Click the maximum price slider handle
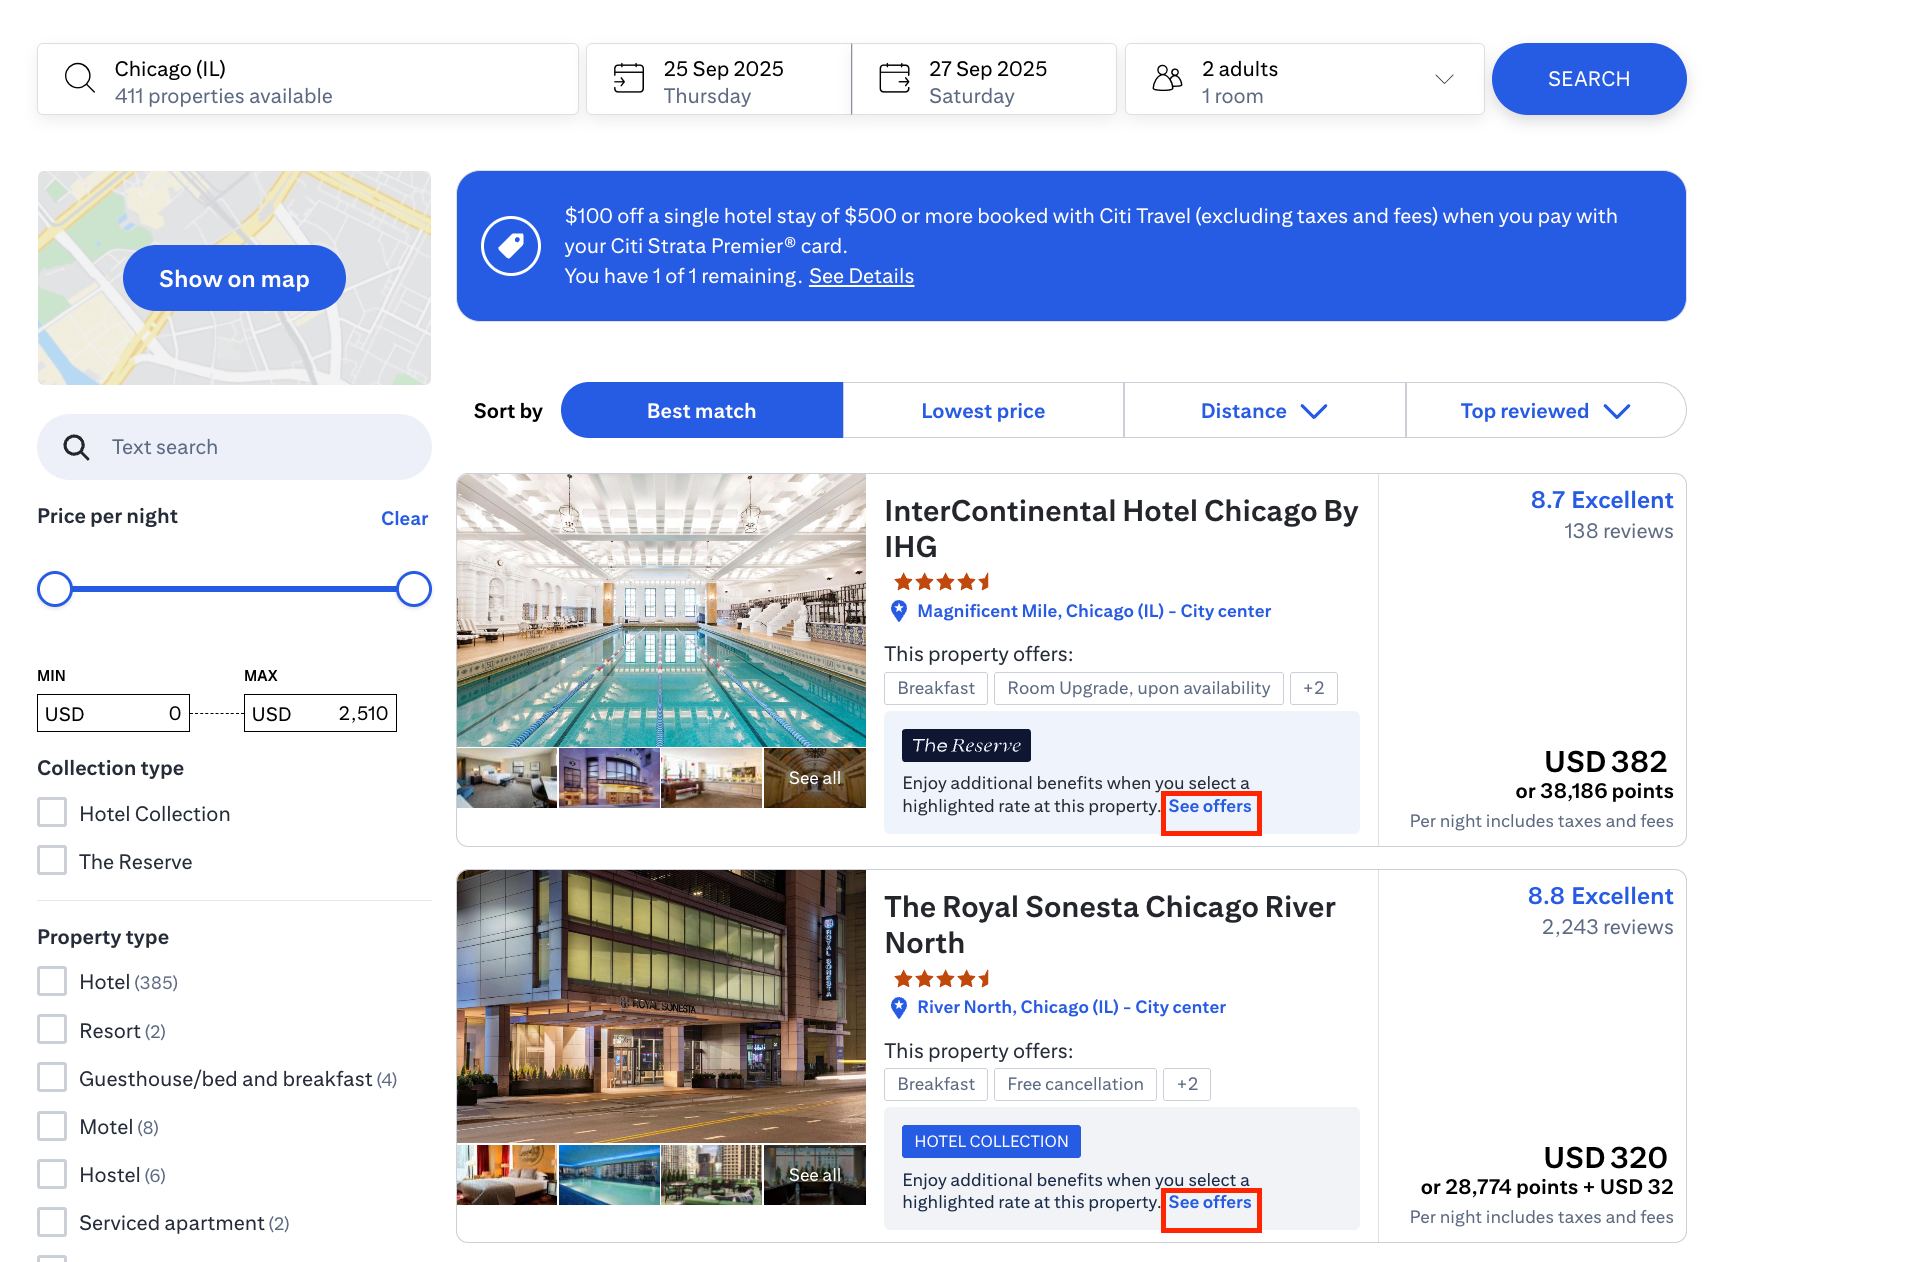Viewport: 1928px width, 1262px height. (x=414, y=589)
